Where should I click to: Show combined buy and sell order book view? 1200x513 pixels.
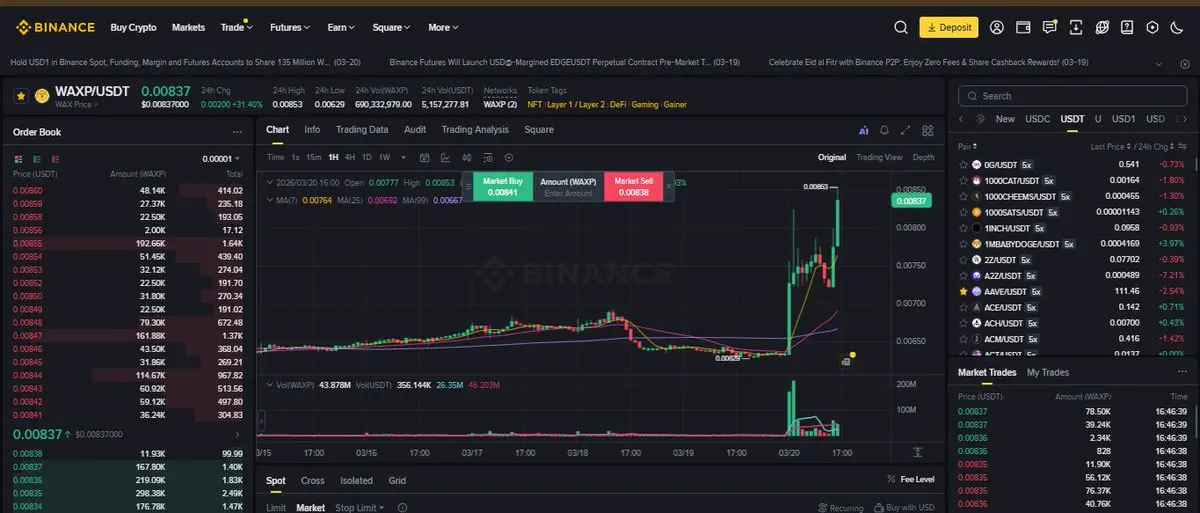pos(18,158)
